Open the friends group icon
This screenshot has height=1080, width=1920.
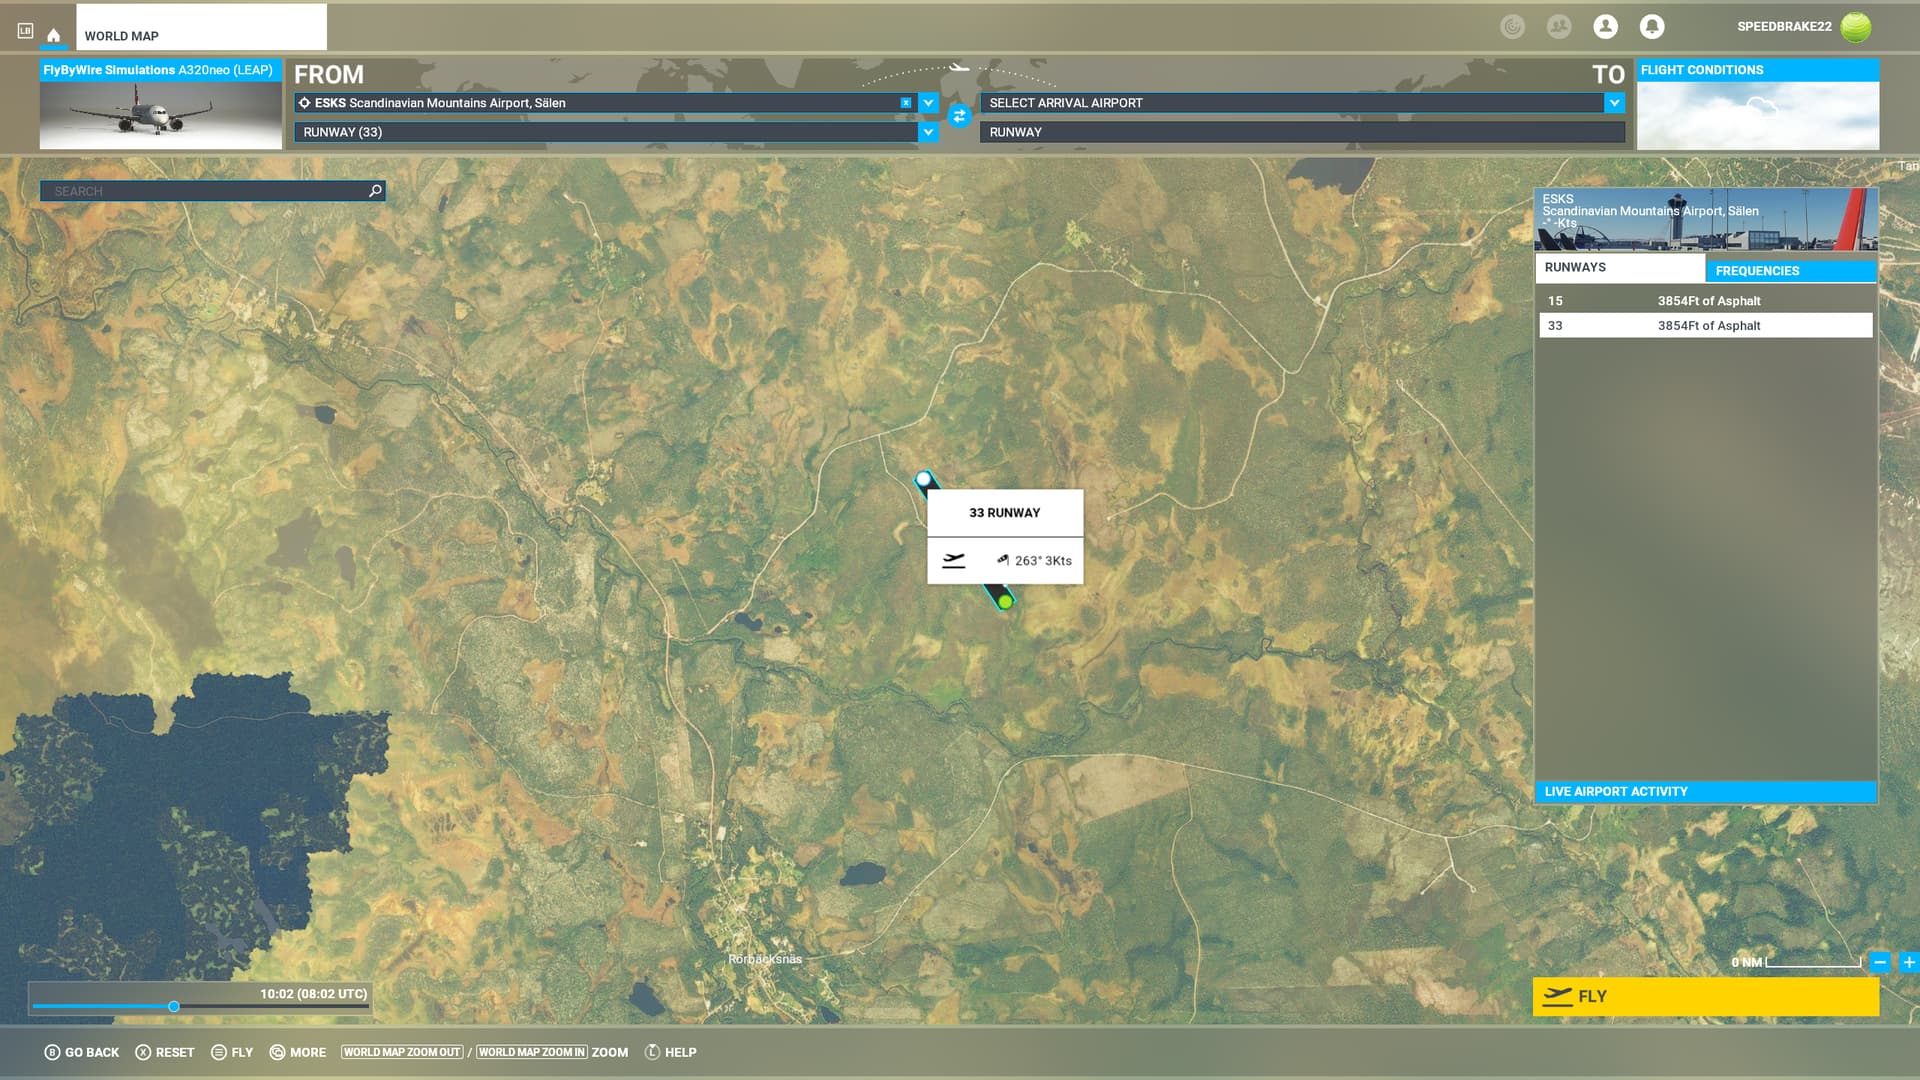pos(1558,27)
